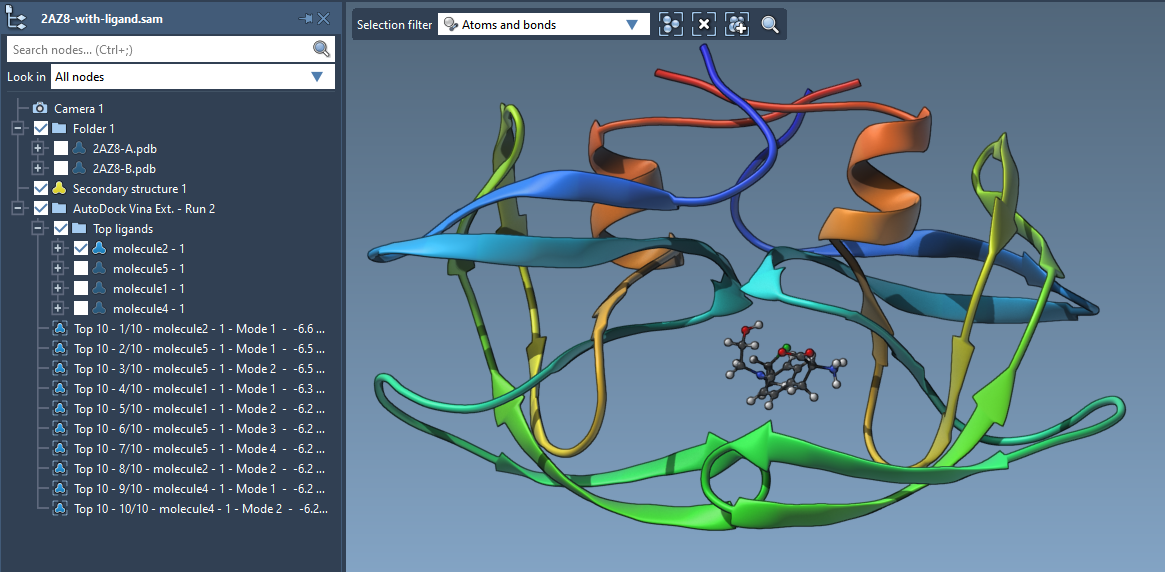Screen dimensions: 1165x572
Task: Expand the 2AZ8-B.pdb tree node
Action: (38, 168)
